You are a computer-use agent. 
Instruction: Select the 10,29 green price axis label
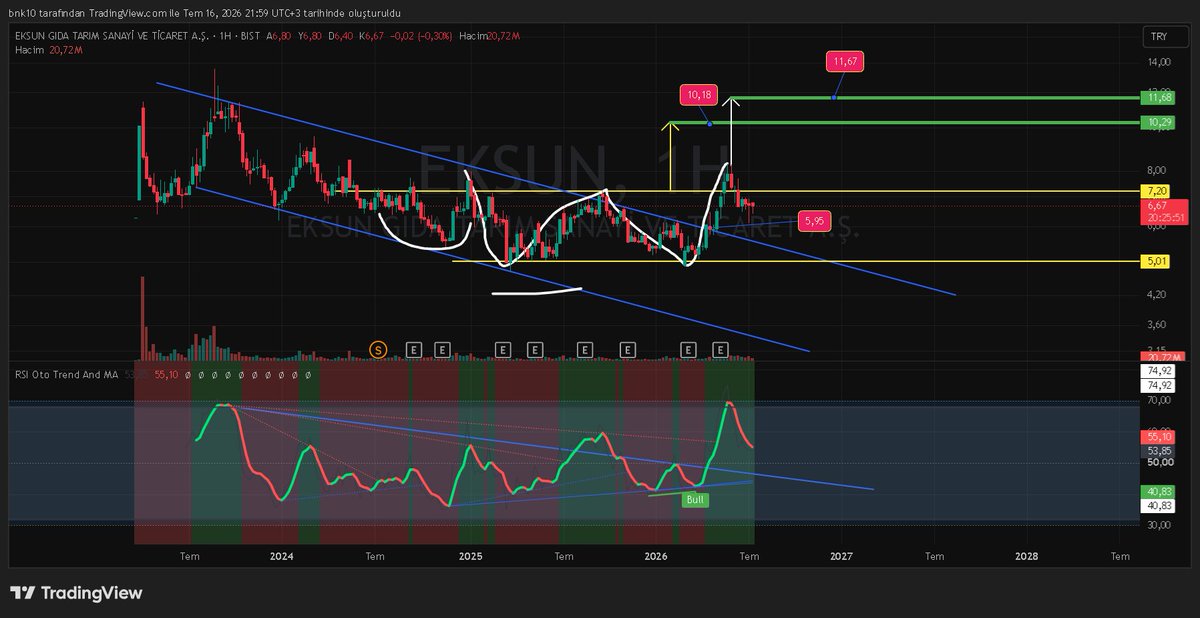1160,122
